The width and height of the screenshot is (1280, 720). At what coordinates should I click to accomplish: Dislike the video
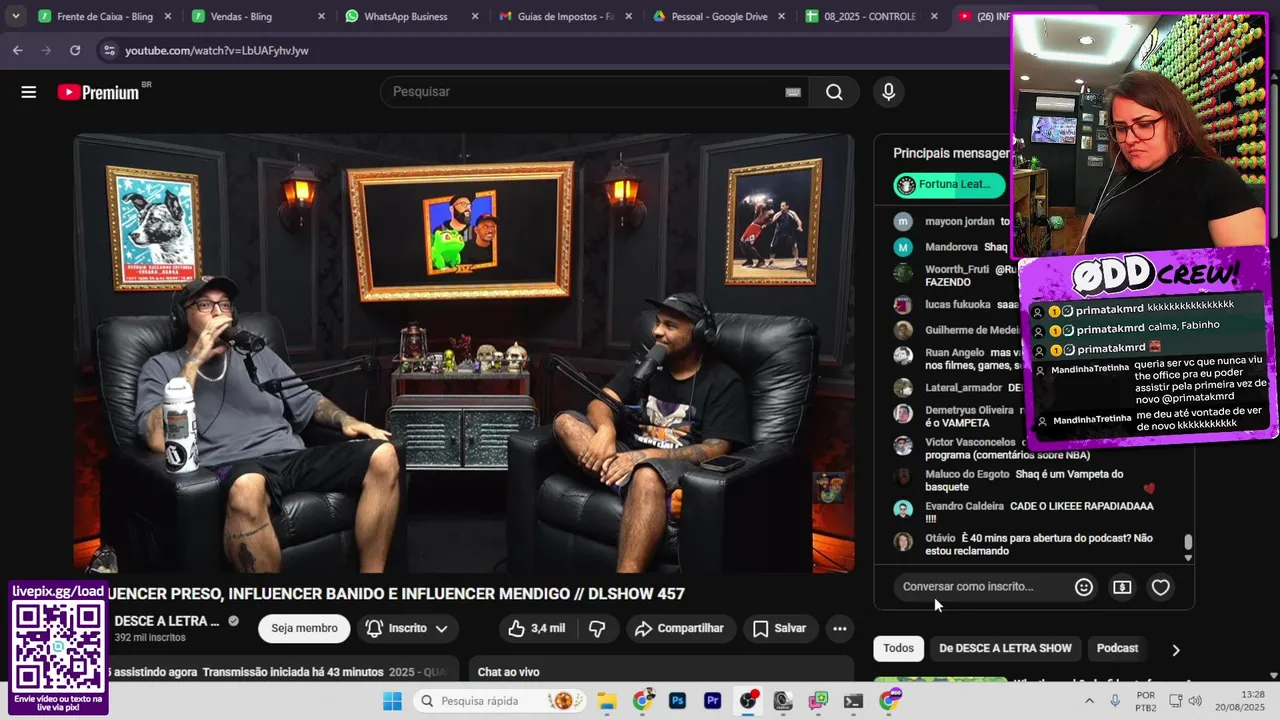597,628
